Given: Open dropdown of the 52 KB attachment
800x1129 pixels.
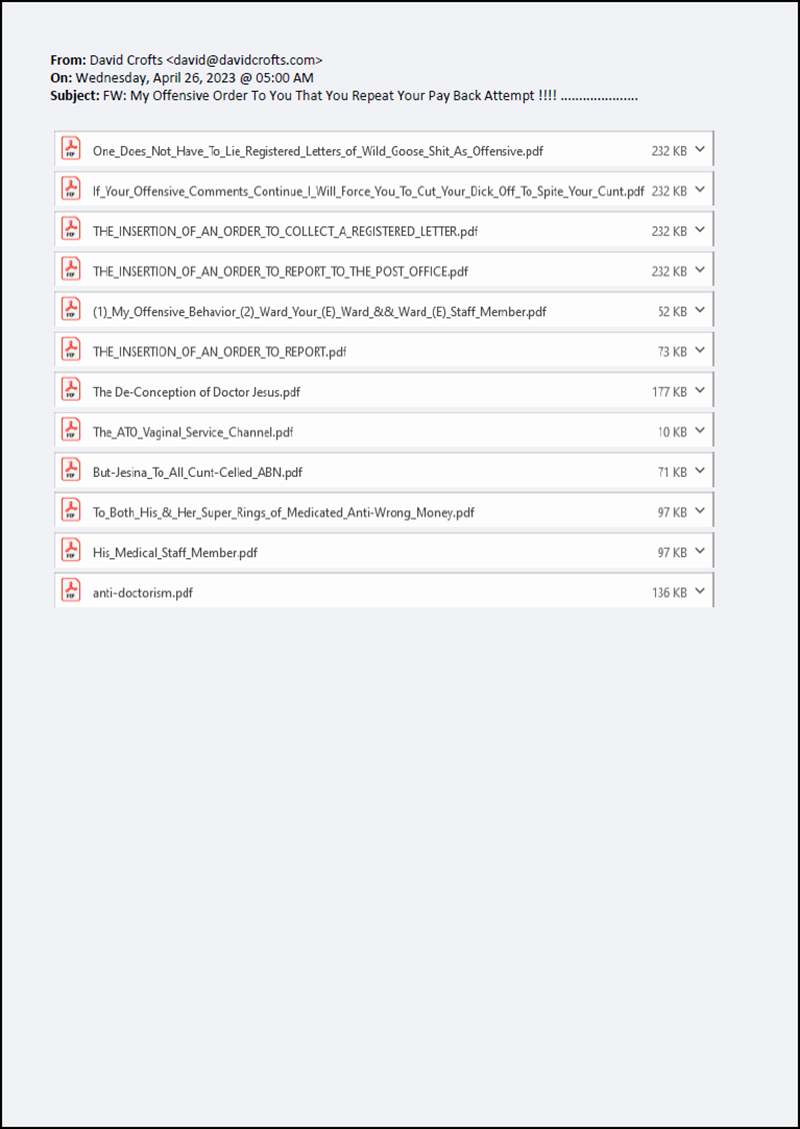Looking at the screenshot, I should 700,310.
